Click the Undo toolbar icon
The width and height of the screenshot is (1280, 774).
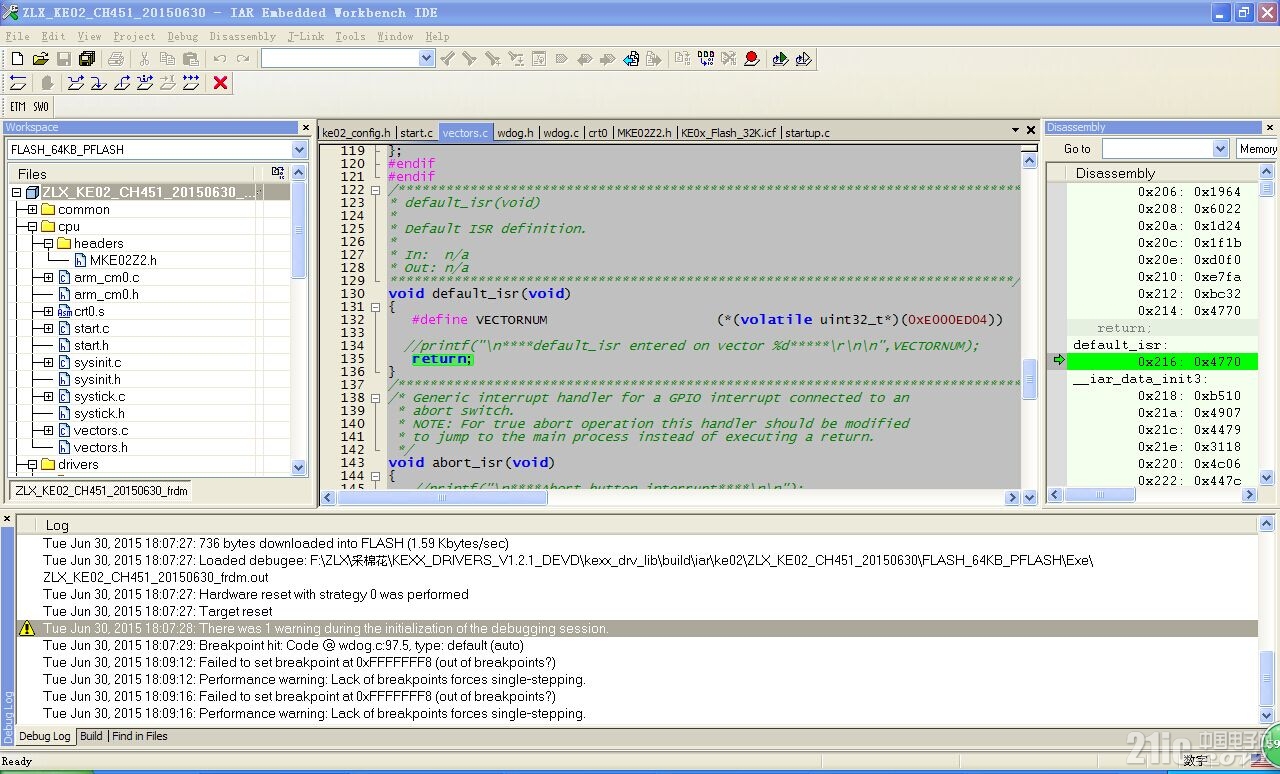click(x=220, y=59)
